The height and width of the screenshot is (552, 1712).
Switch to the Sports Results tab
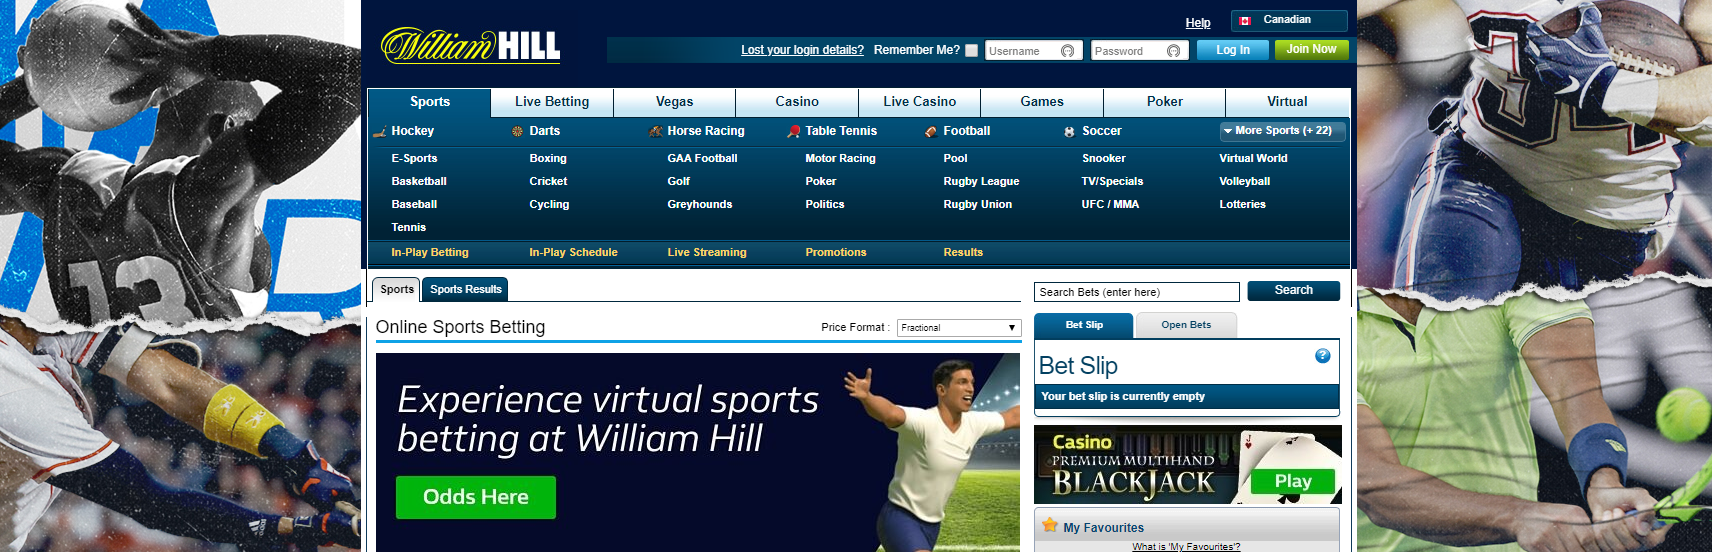tap(466, 289)
